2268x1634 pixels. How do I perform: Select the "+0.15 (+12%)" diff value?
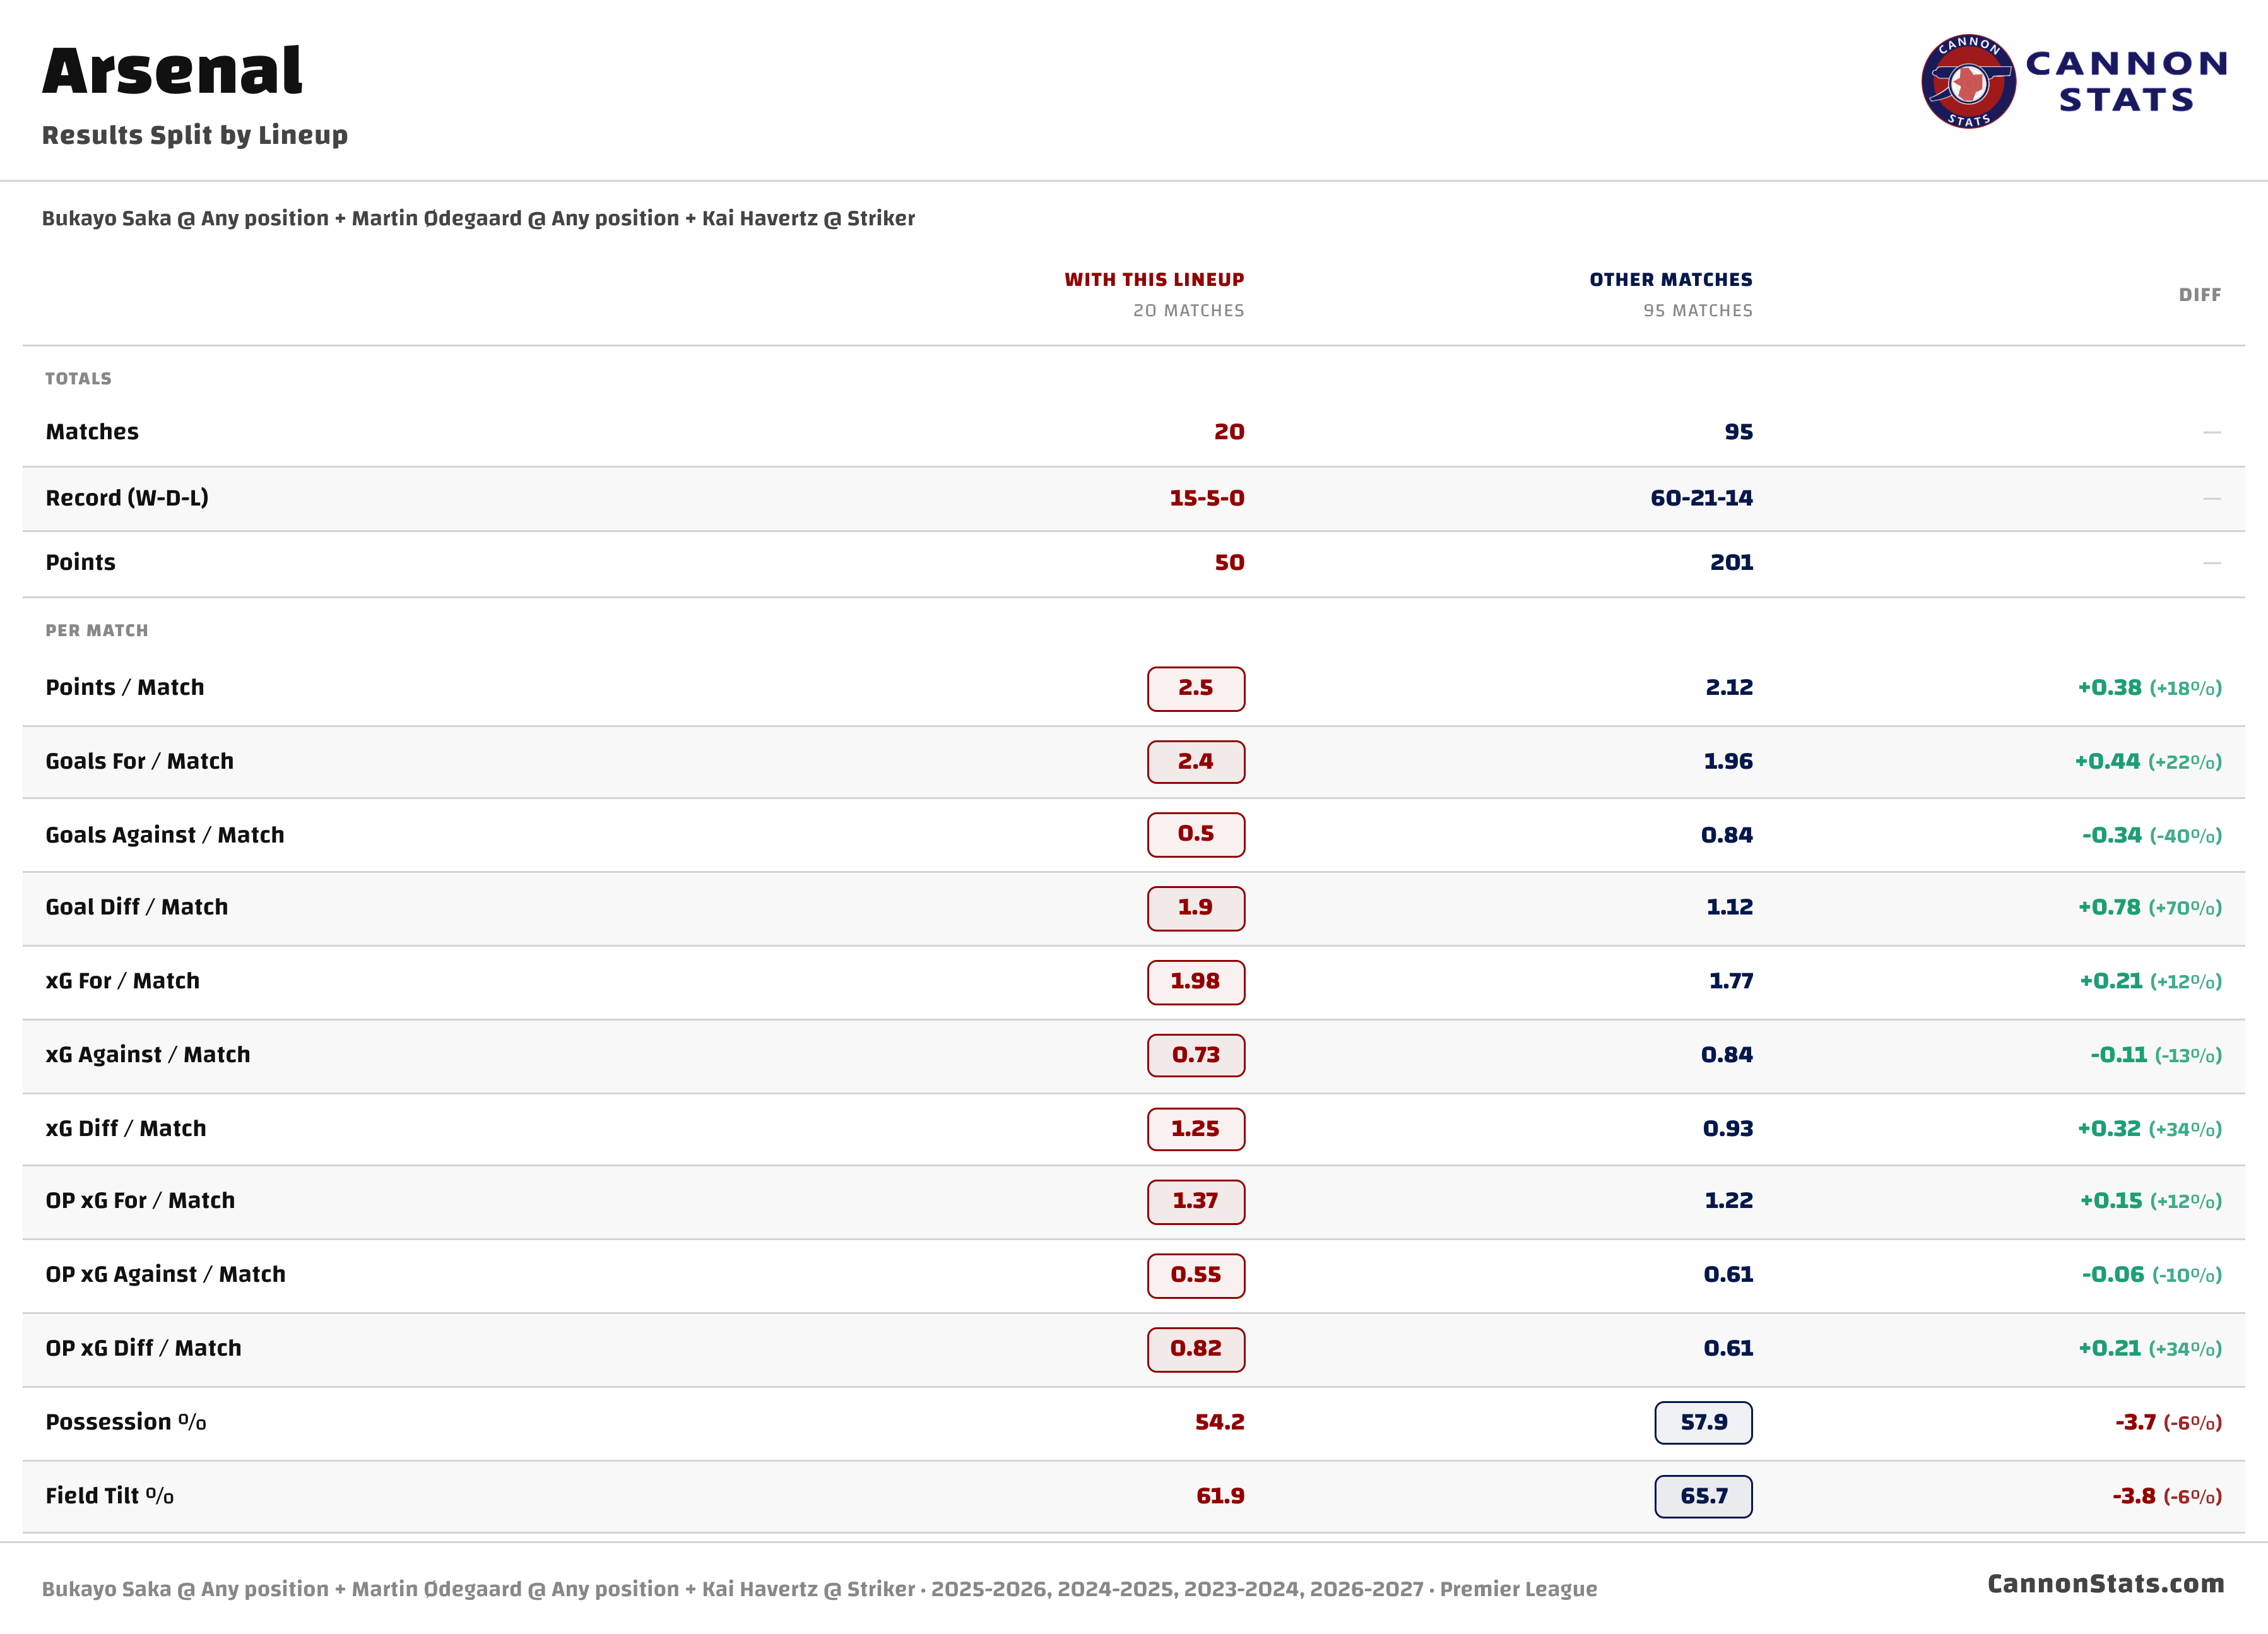[x=2151, y=1202]
